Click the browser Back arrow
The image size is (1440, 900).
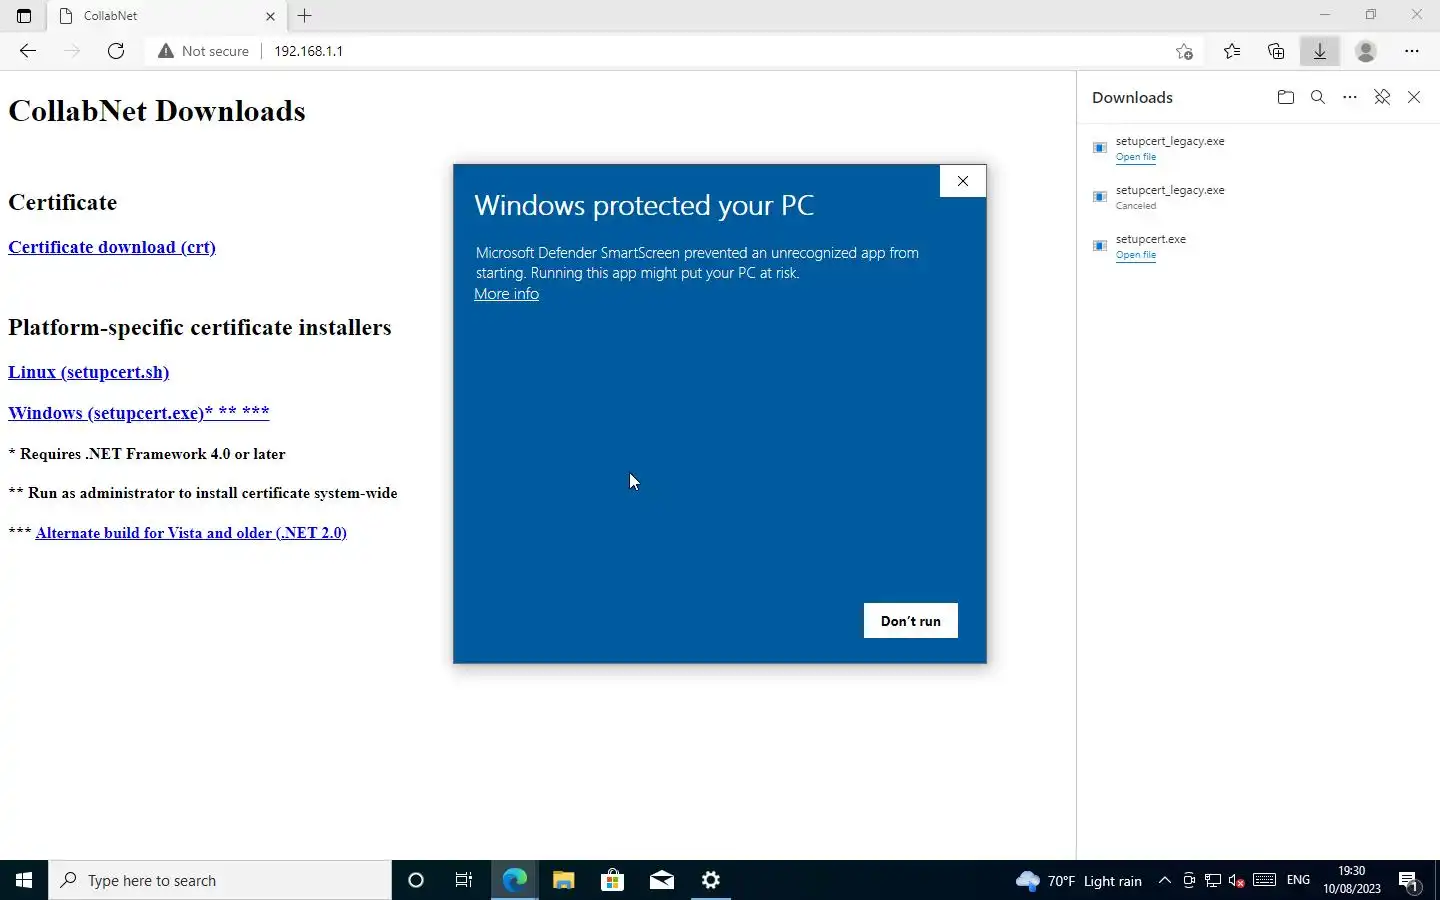pos(28,51)
